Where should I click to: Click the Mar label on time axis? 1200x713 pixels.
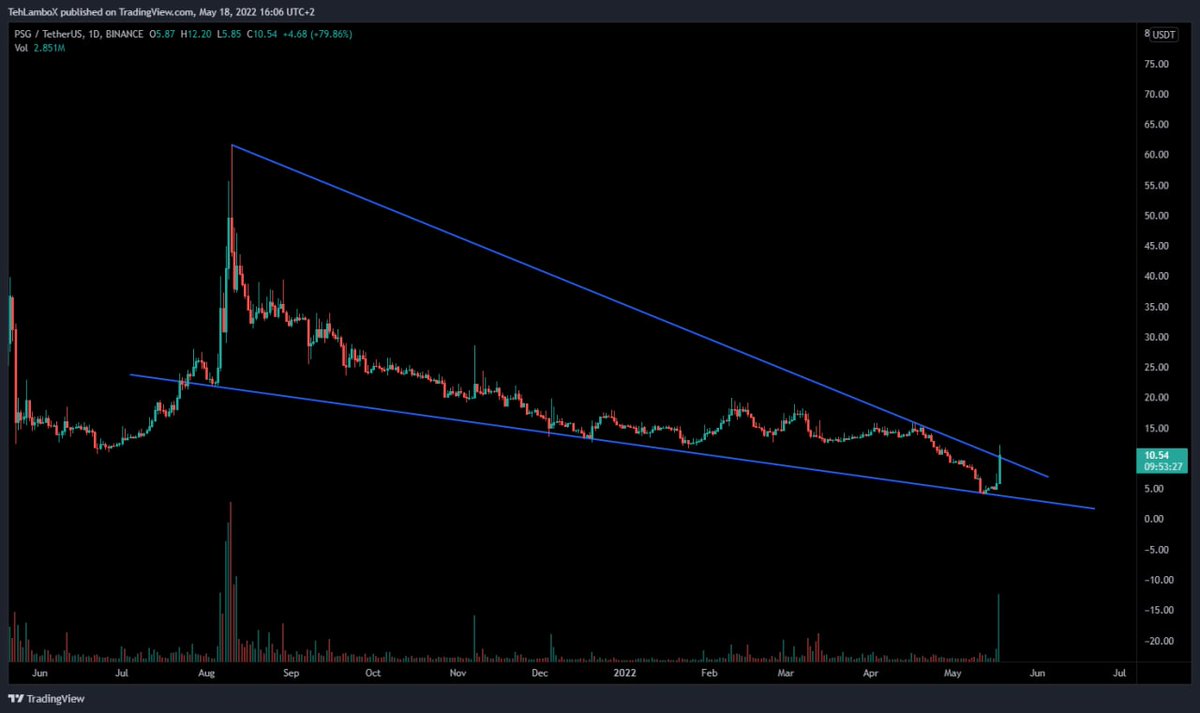[x=785, y=674]
